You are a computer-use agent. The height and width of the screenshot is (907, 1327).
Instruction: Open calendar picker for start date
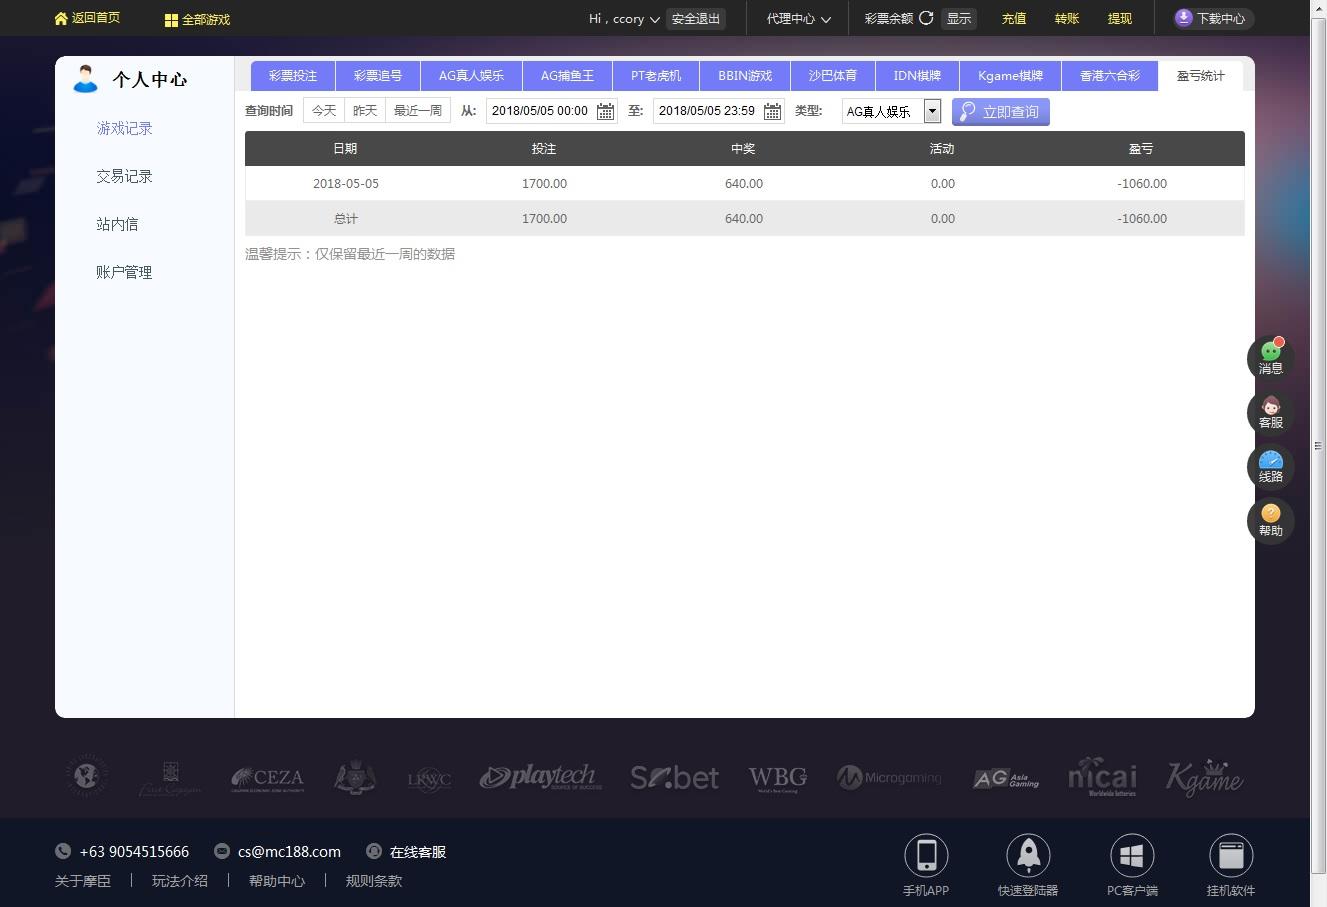point(605,111)
